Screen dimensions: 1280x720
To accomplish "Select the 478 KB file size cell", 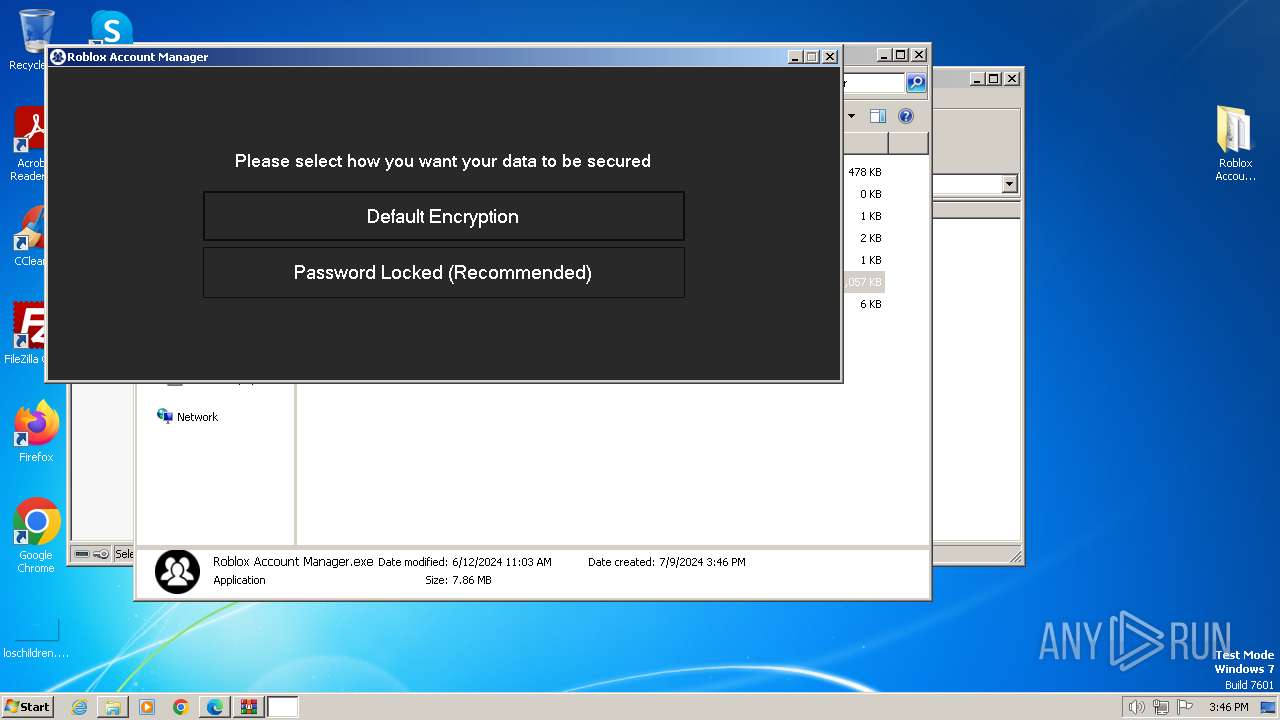I will point(865,172).
